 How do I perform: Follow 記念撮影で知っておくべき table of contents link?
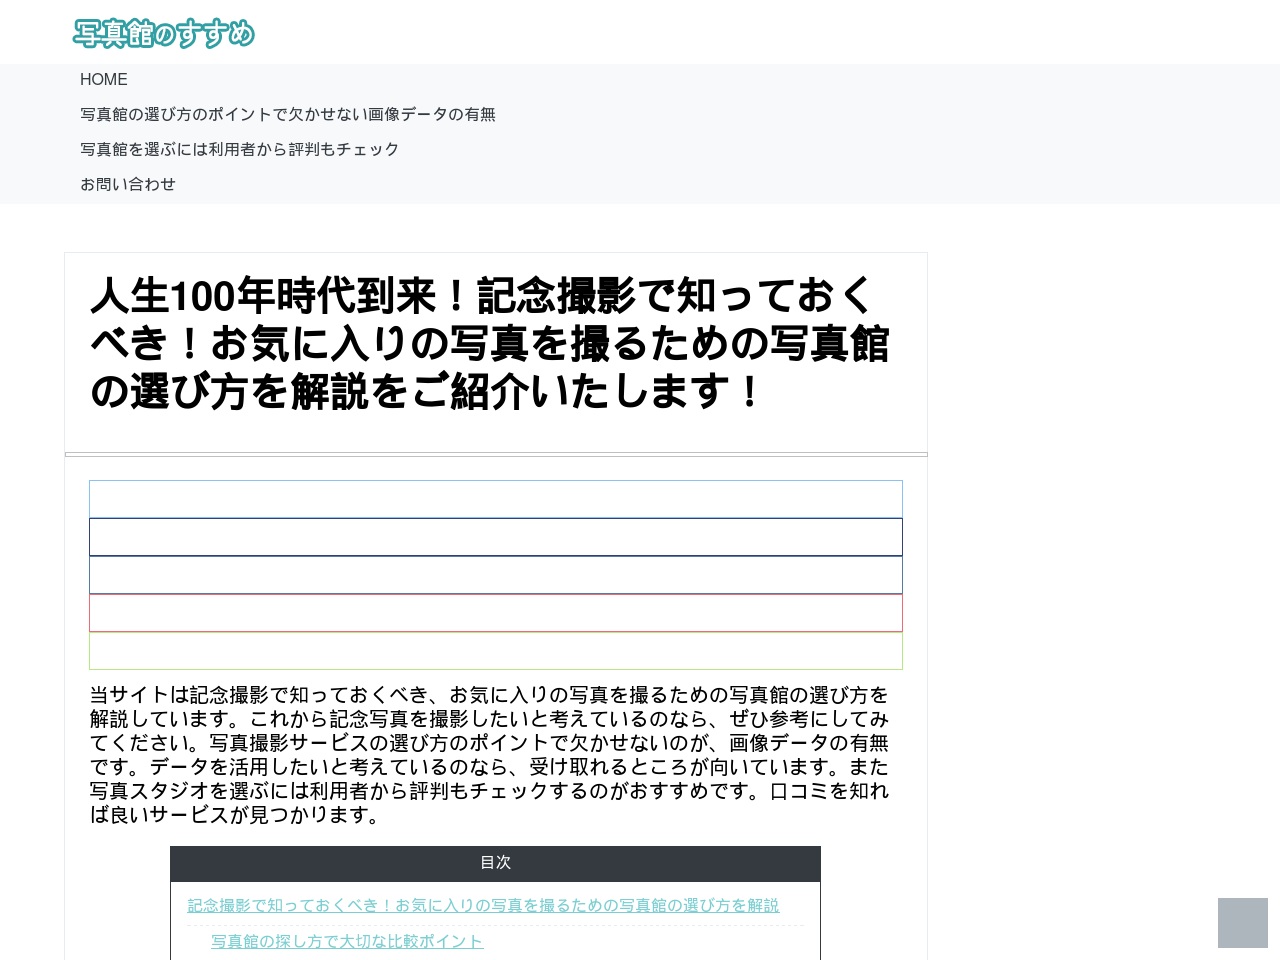click(x=483, y=905)
